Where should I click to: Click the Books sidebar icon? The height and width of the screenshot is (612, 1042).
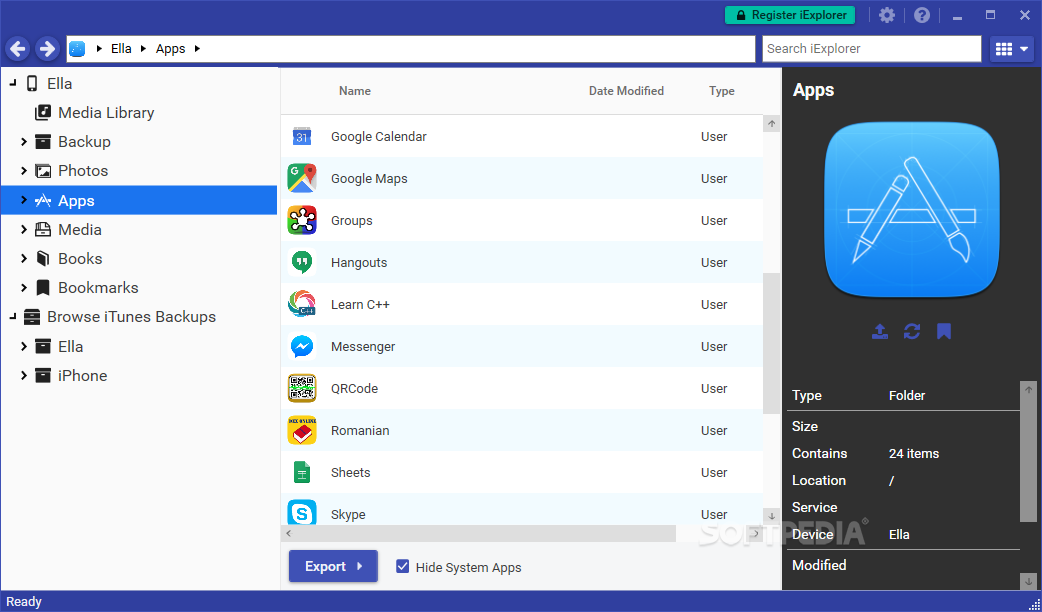[43, 258]
